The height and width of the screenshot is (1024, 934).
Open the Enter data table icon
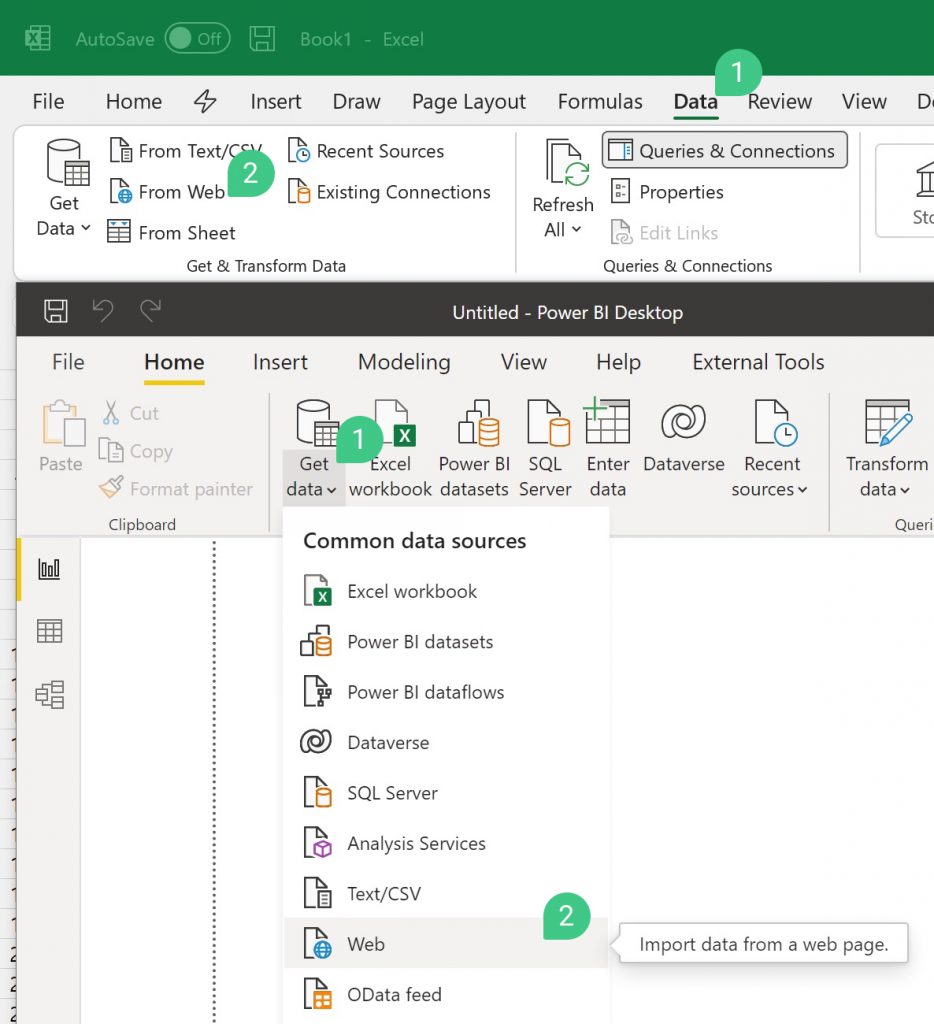(x=607, y=450)
